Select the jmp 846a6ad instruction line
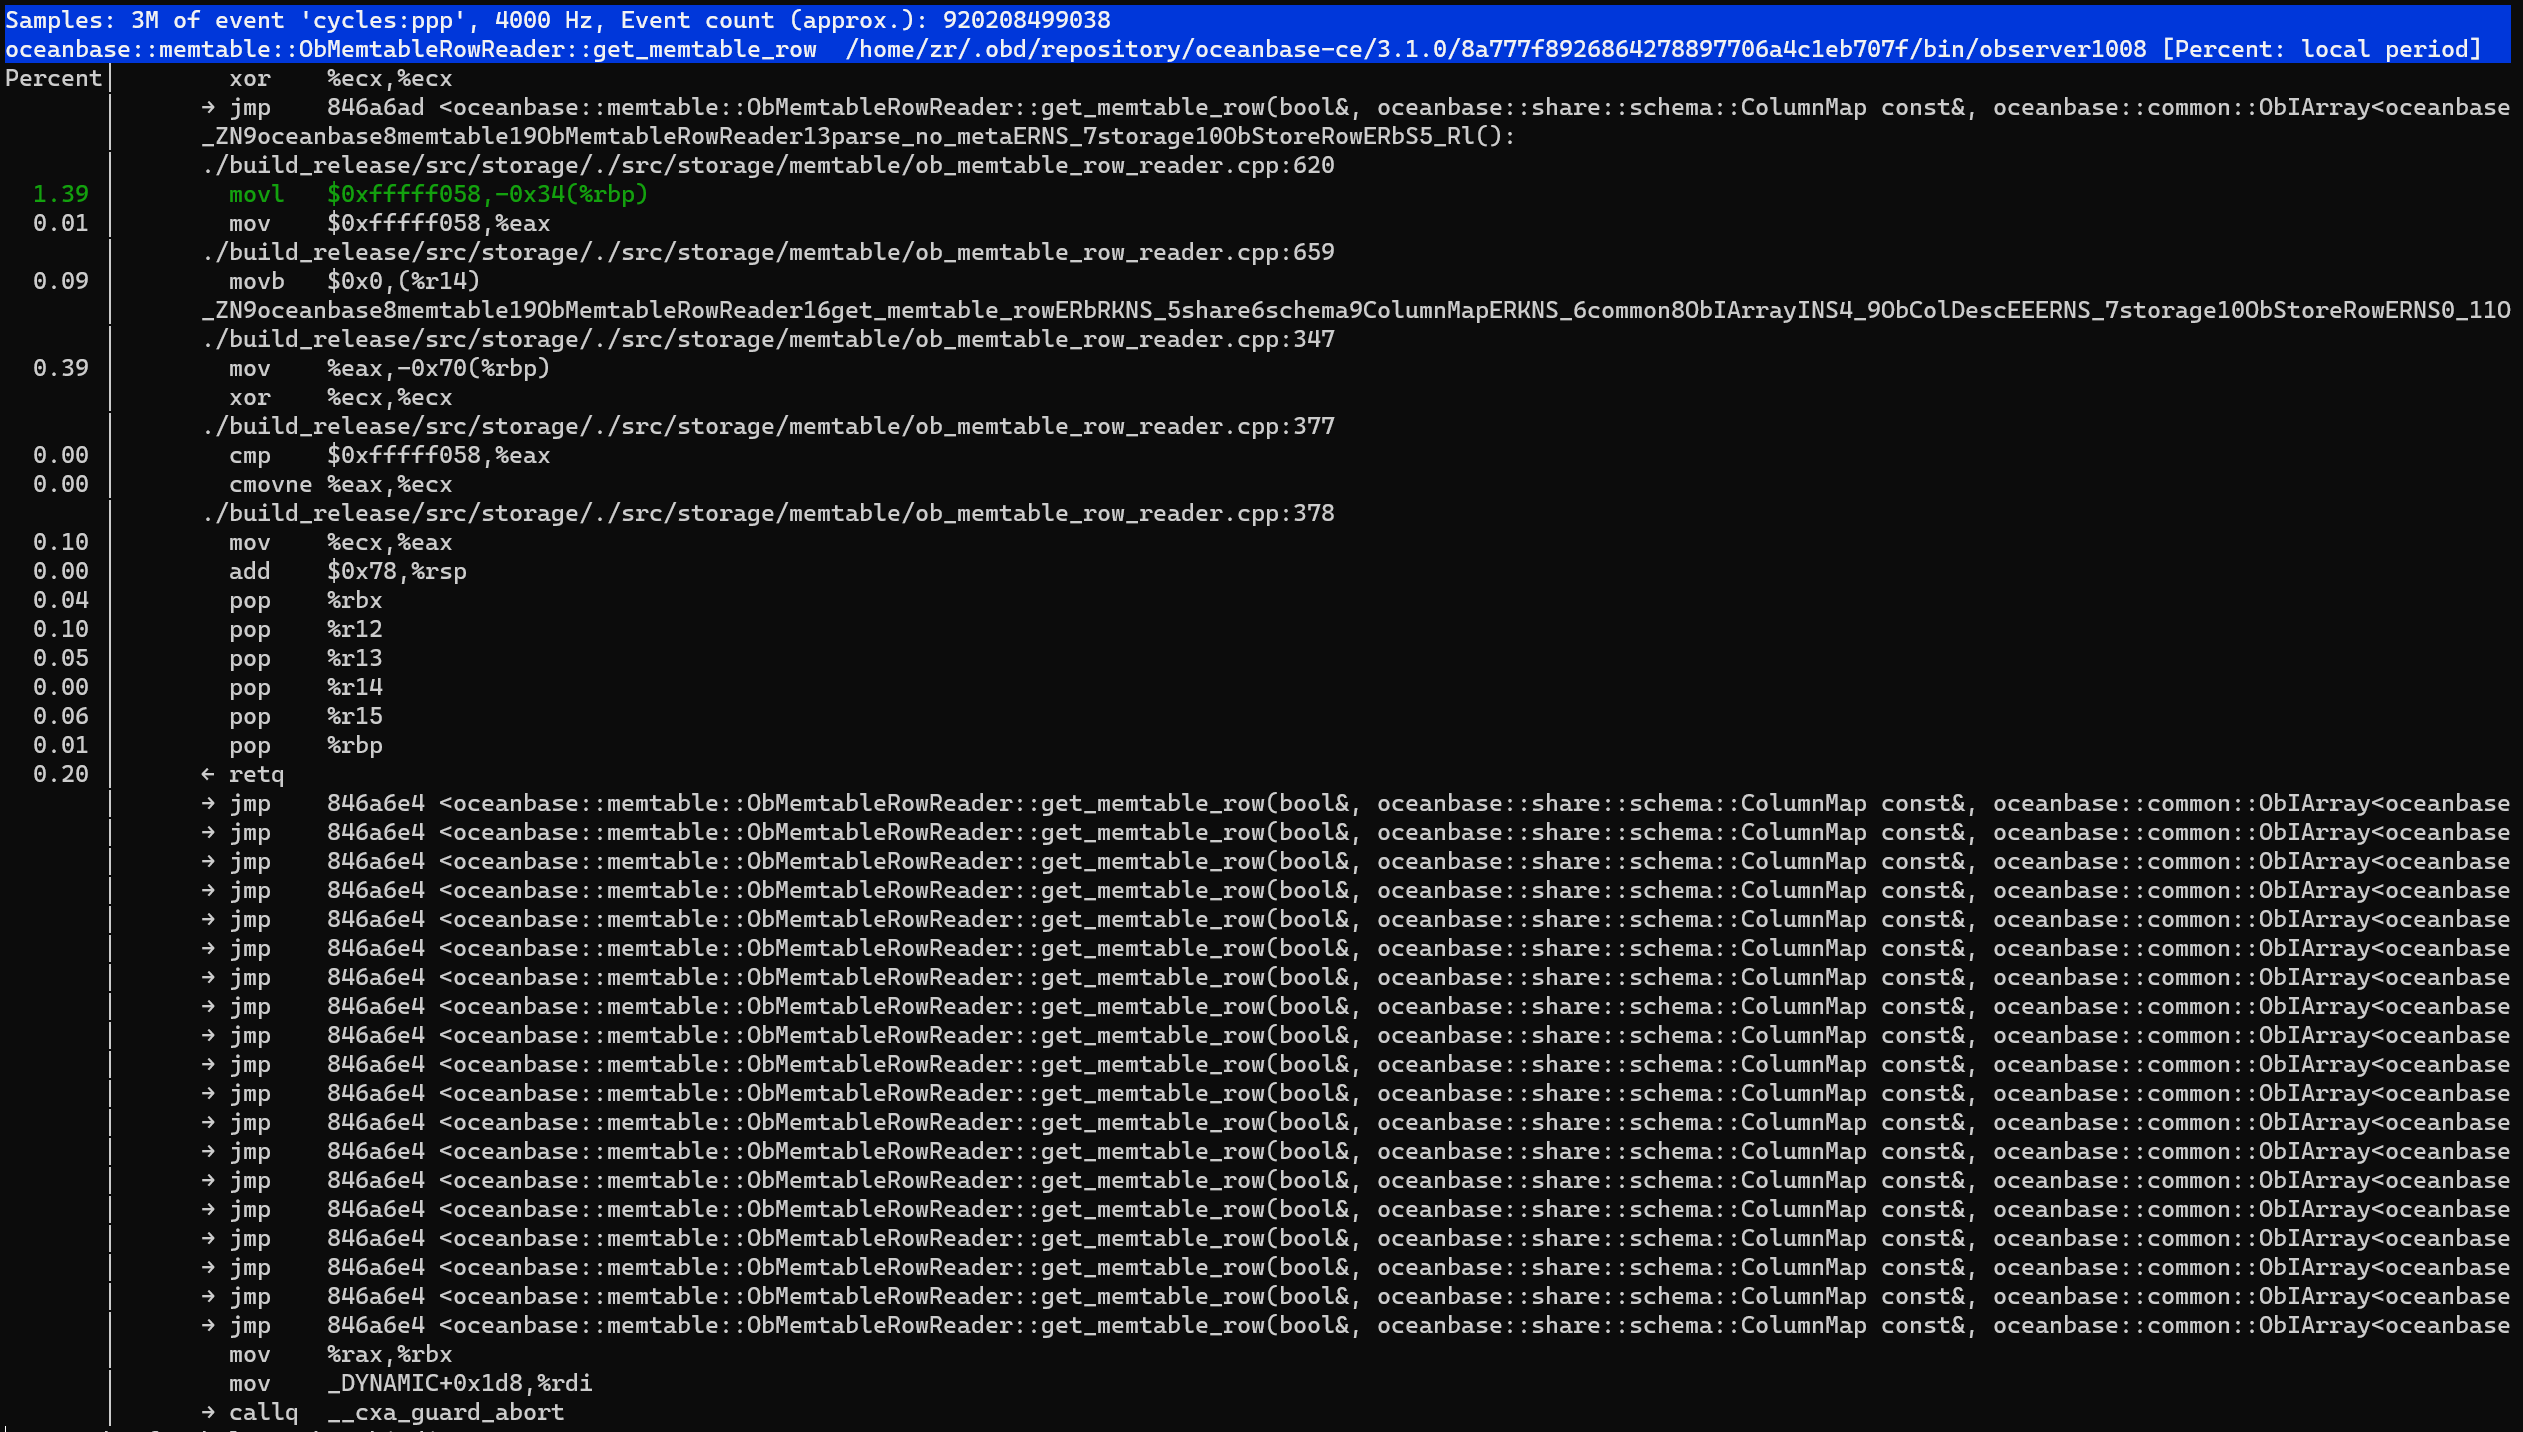This screenshot has height=1432, width=2523. pyautogui.click(x=1355, y=107)
